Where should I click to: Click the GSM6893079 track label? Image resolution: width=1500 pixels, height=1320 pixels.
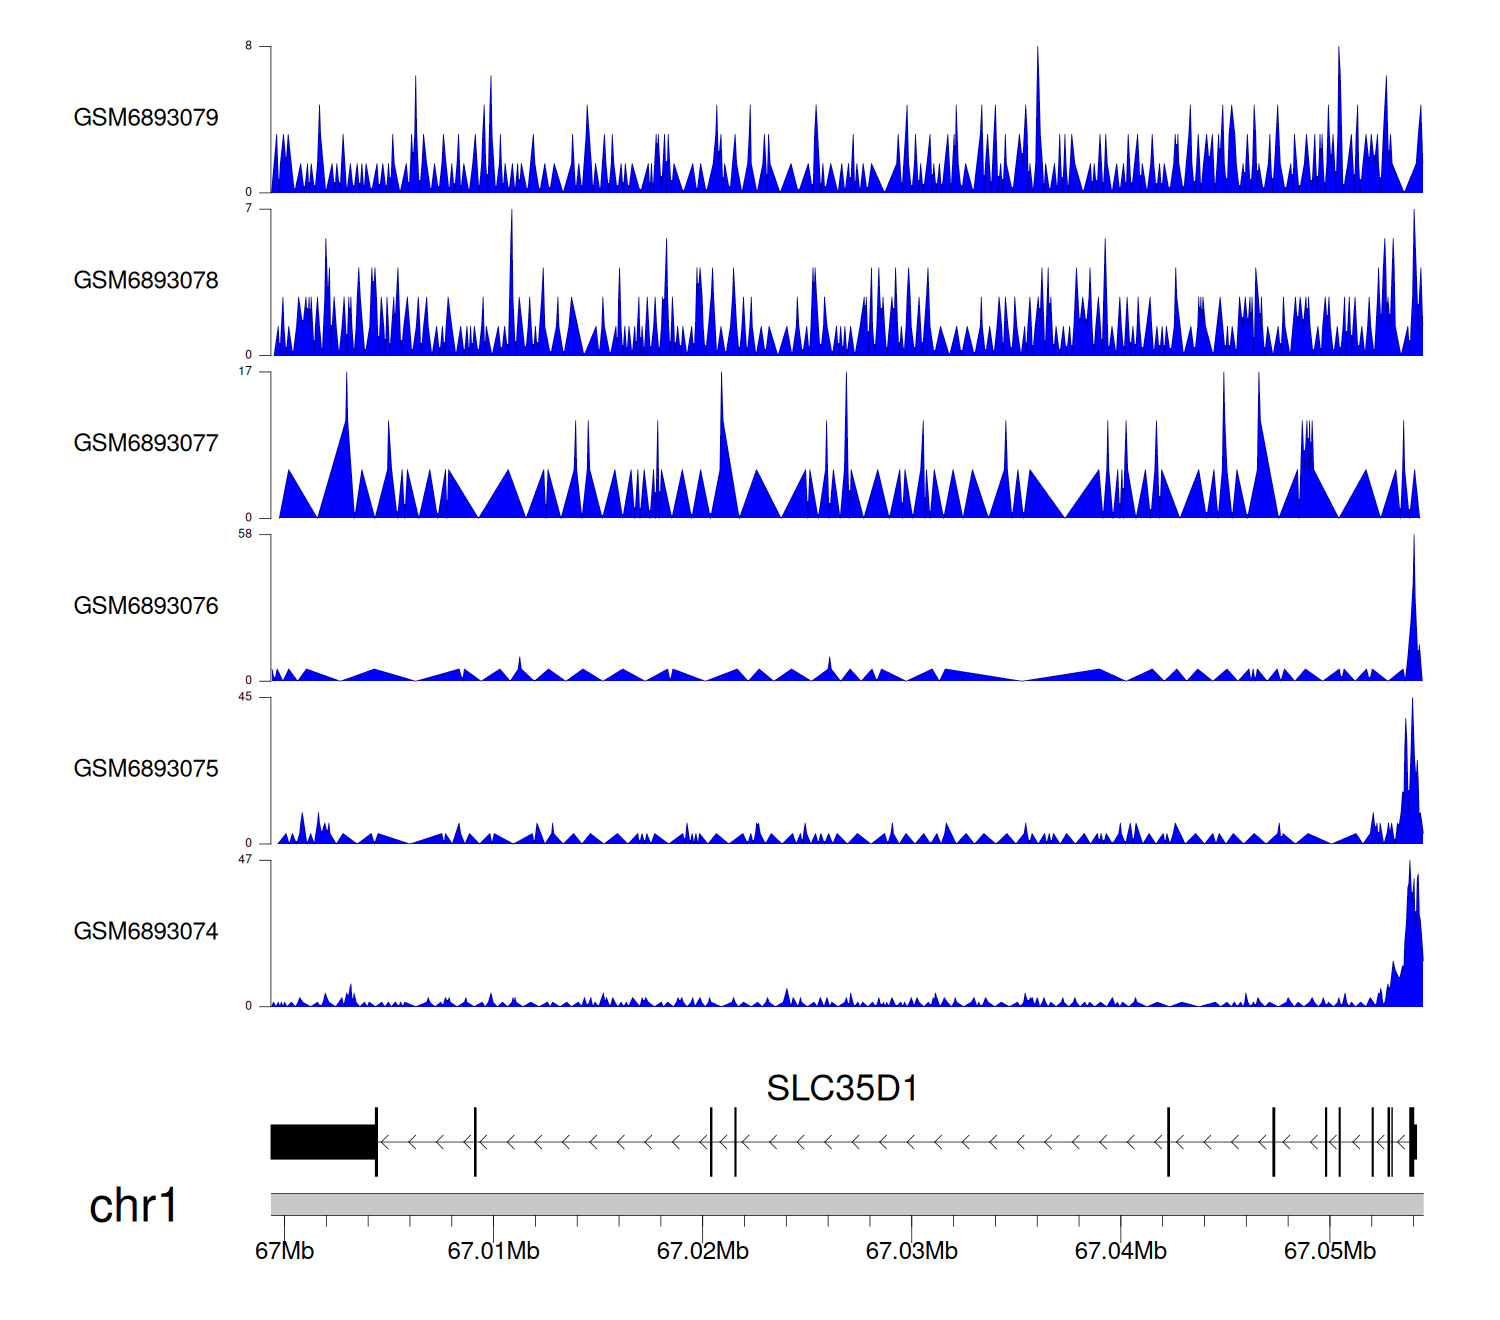(x=146, y=118)
